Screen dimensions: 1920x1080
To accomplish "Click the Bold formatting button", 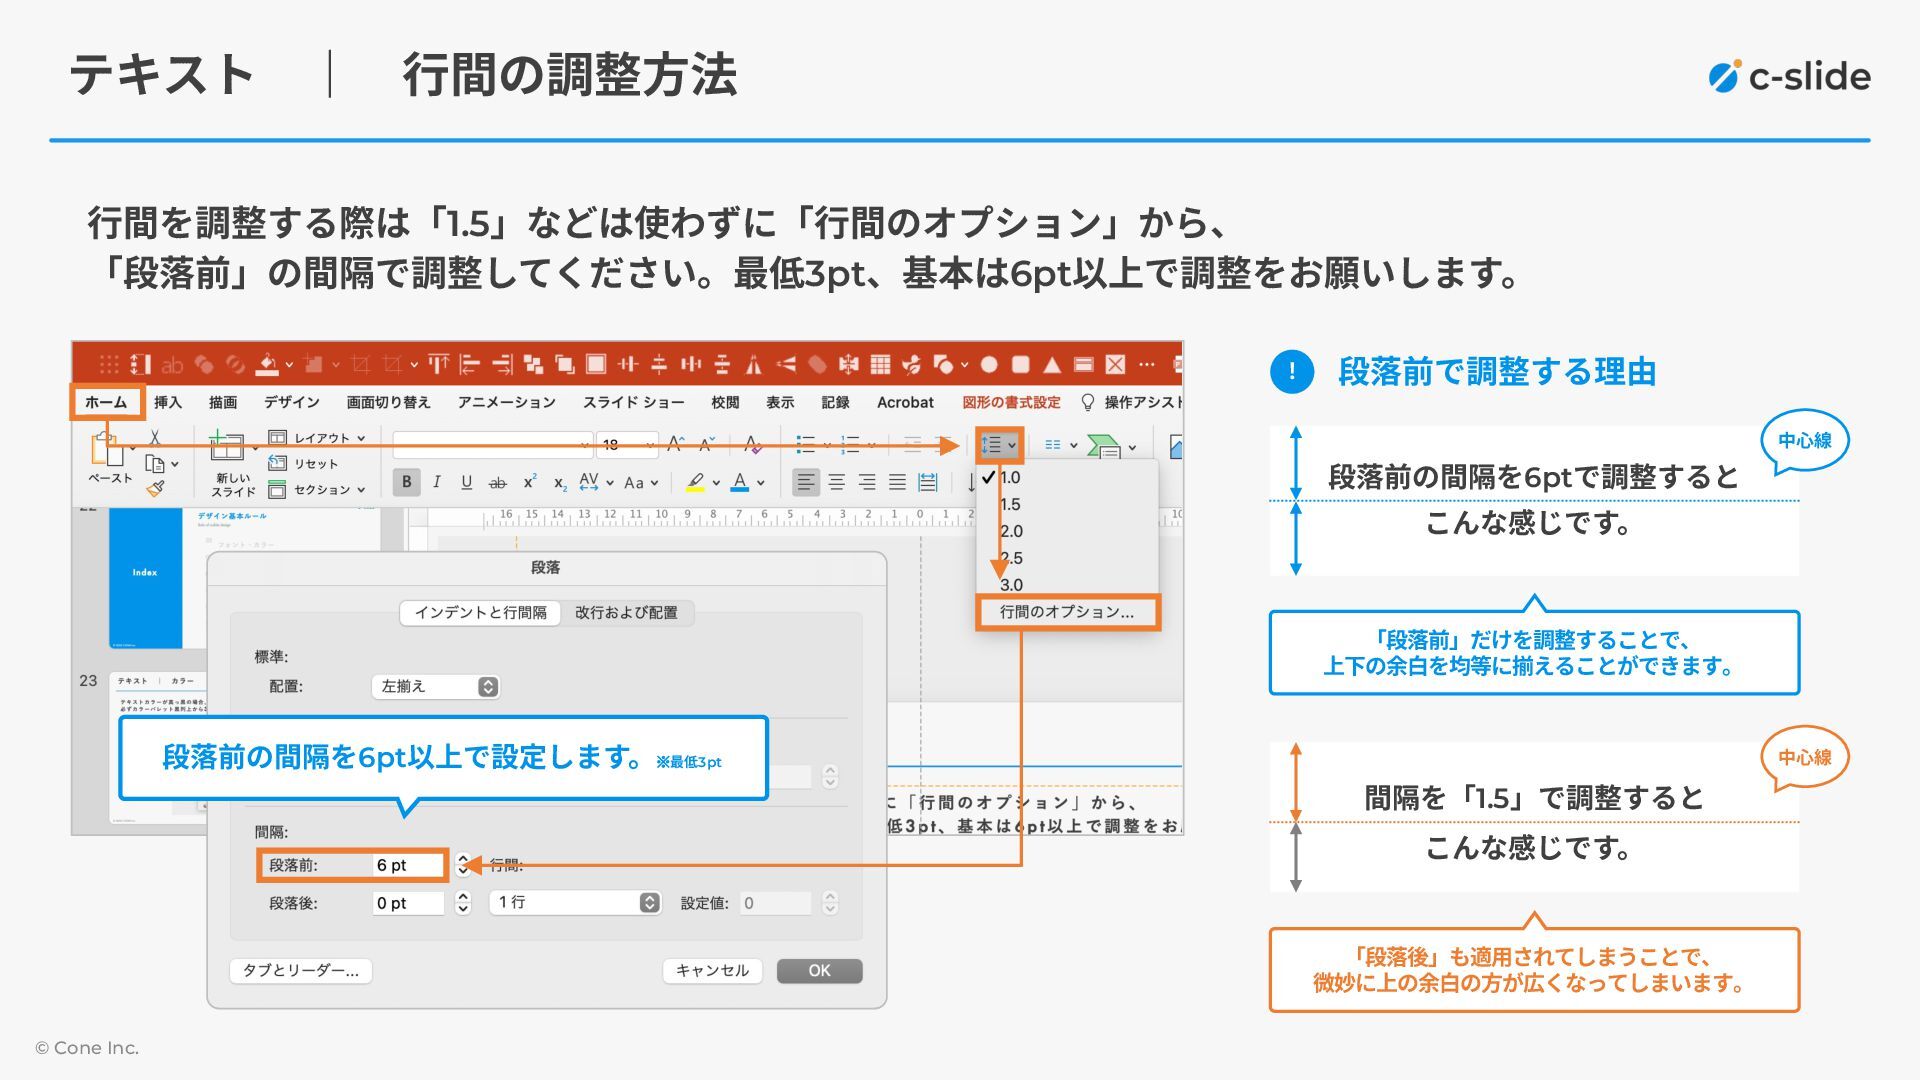I will coord(406,482).
